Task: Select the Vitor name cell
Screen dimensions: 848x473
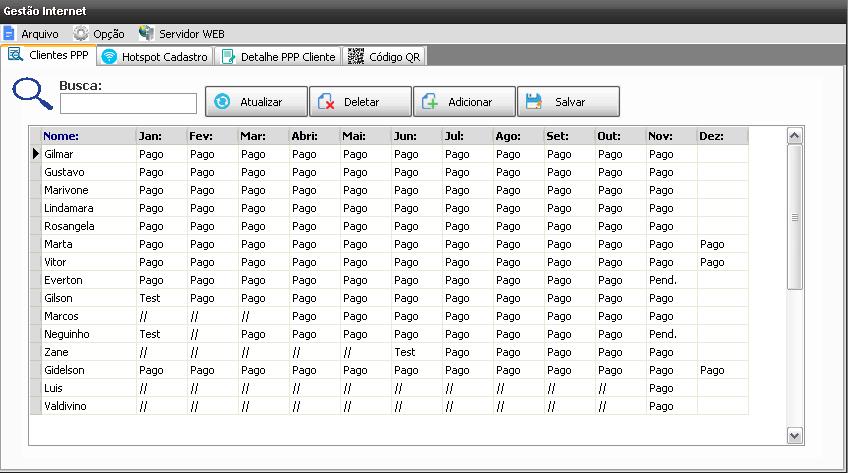Action: point(89,262)
